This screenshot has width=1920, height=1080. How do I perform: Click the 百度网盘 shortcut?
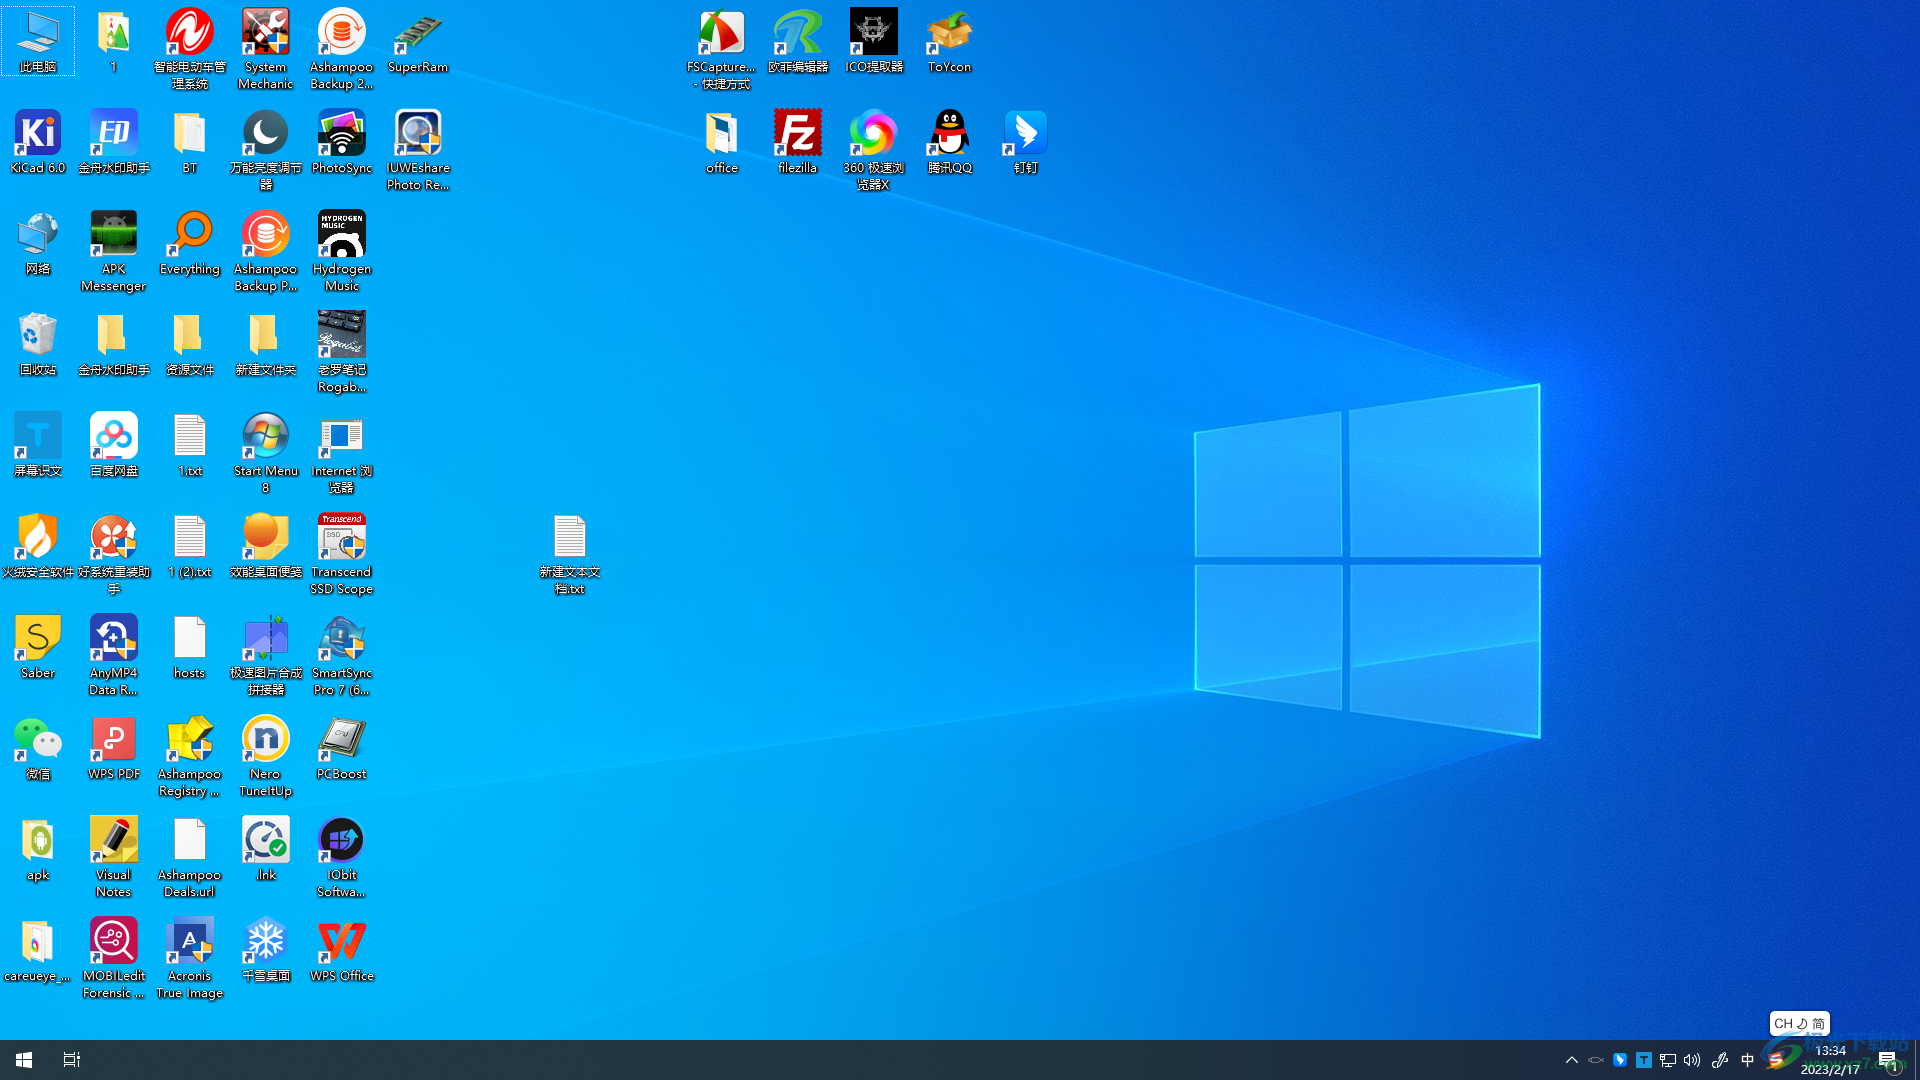pos(114,445)
